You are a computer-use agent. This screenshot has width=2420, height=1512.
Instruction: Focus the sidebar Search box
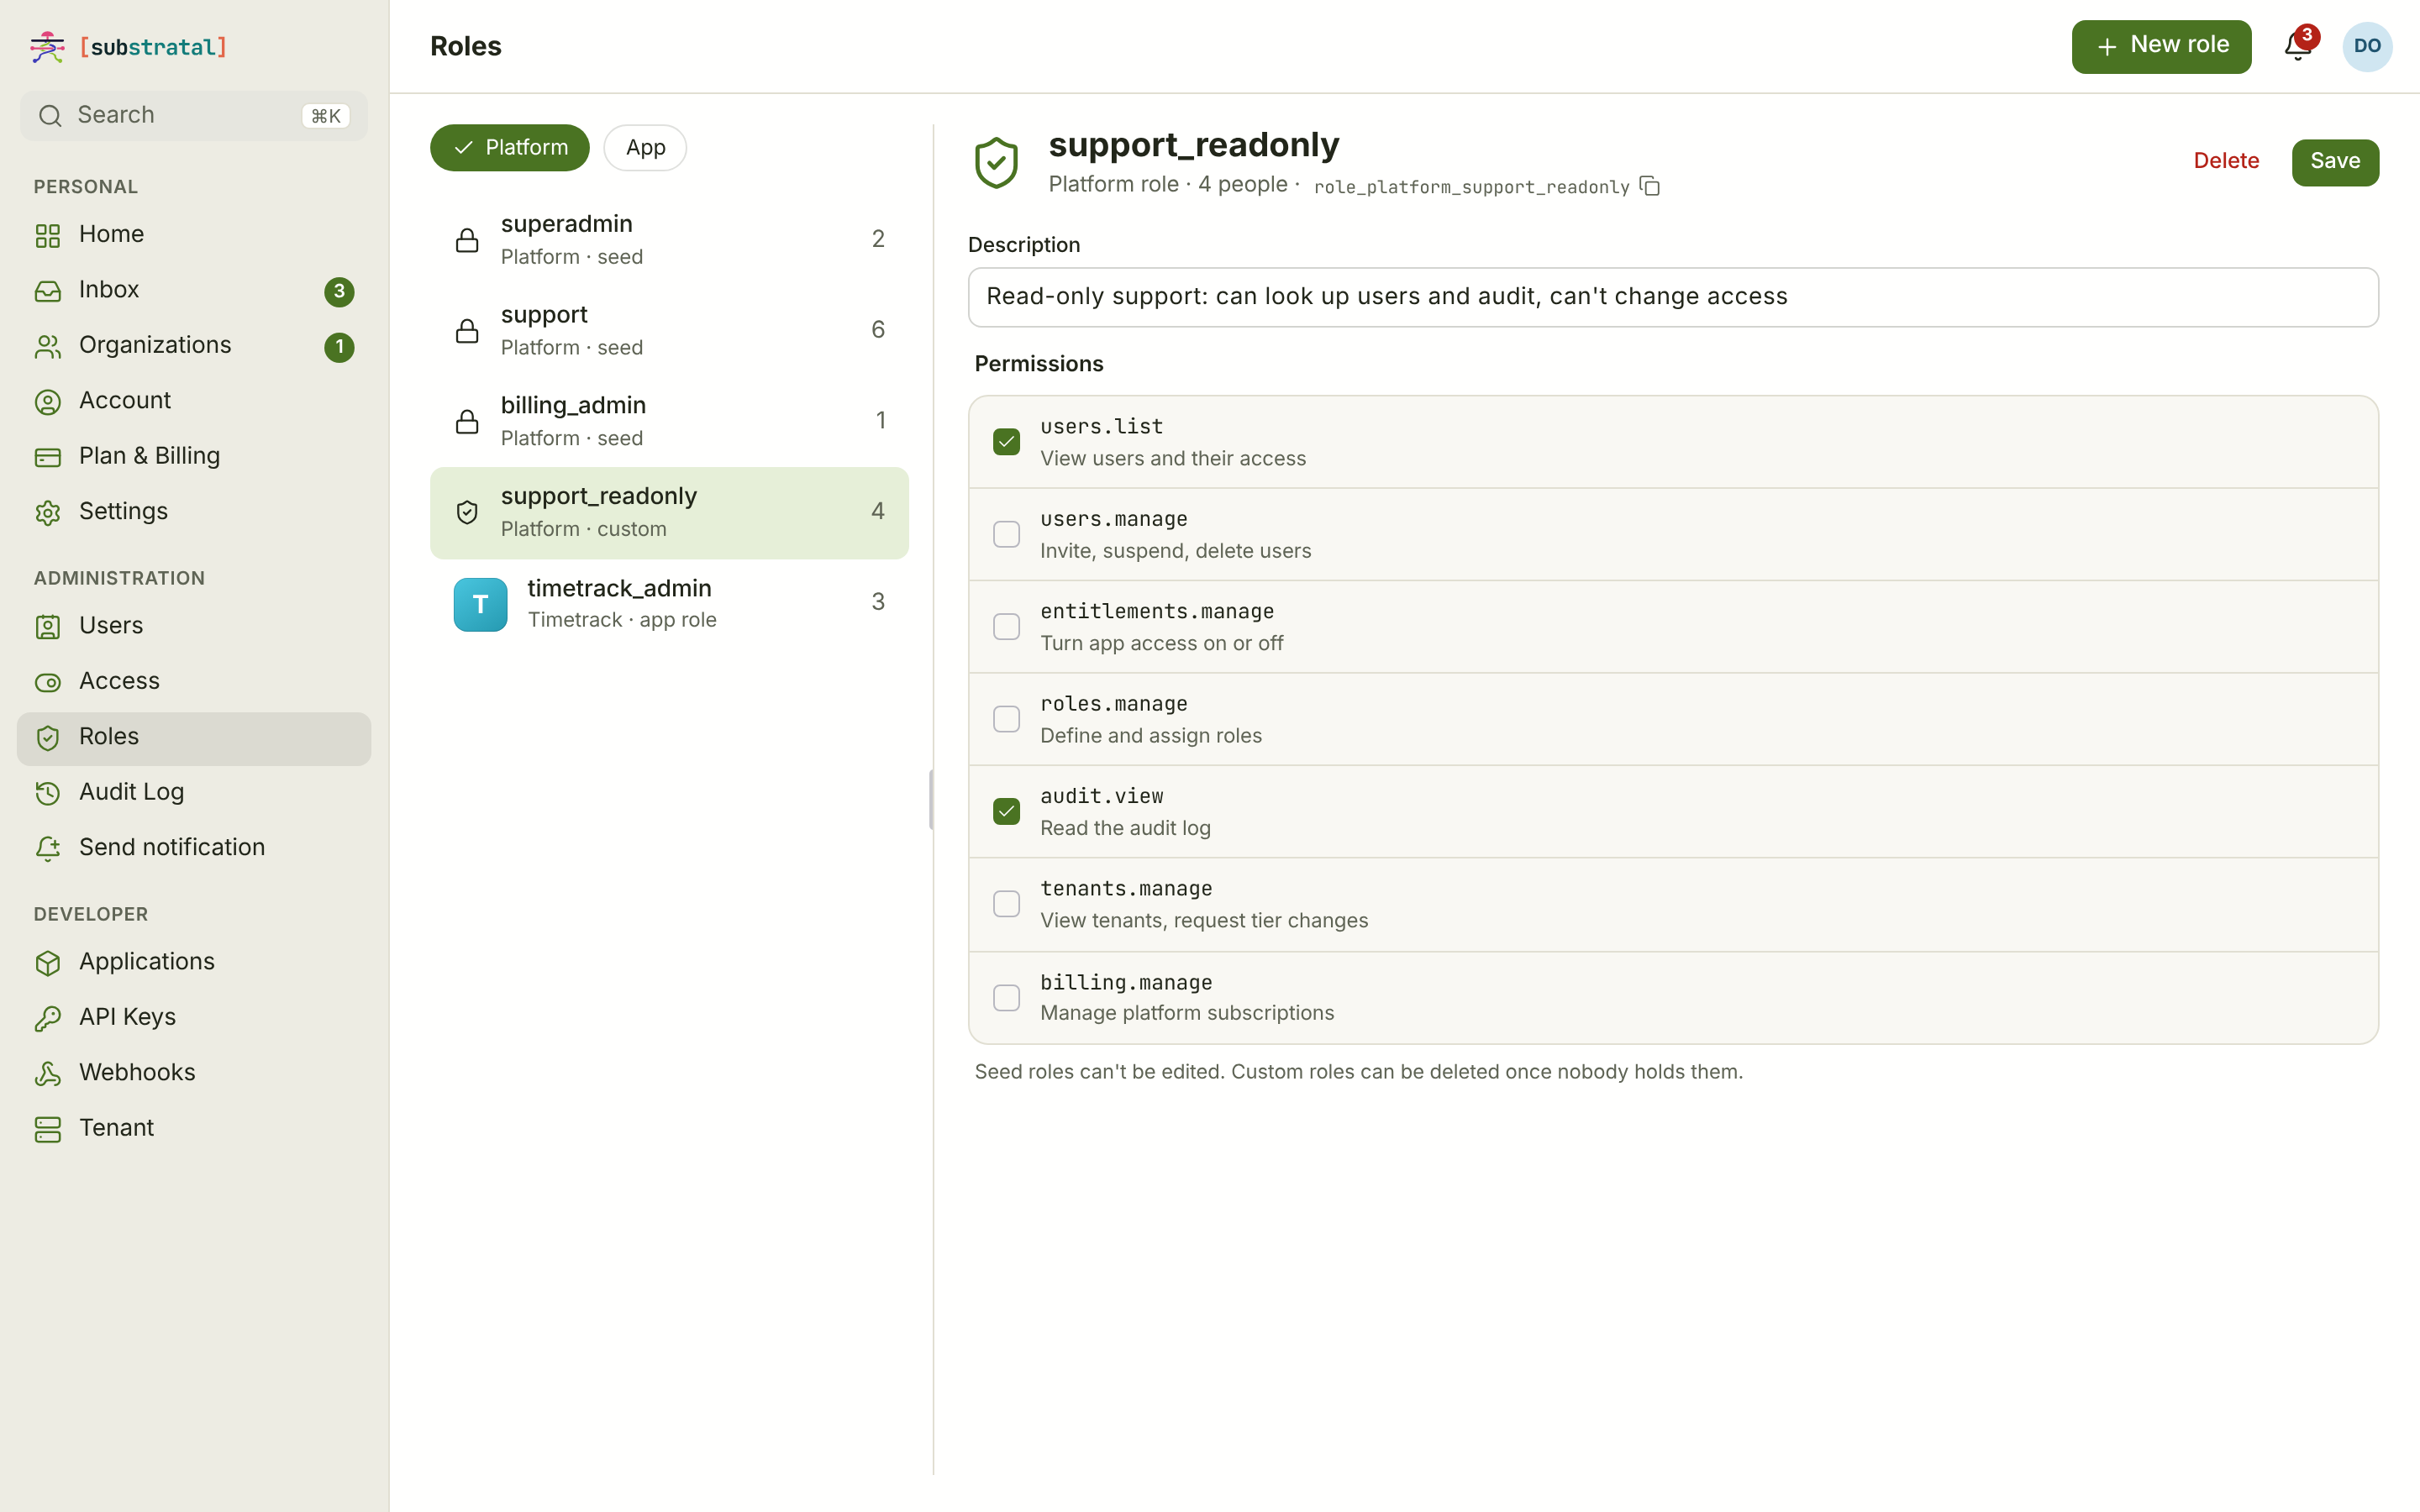click(194, 116)
